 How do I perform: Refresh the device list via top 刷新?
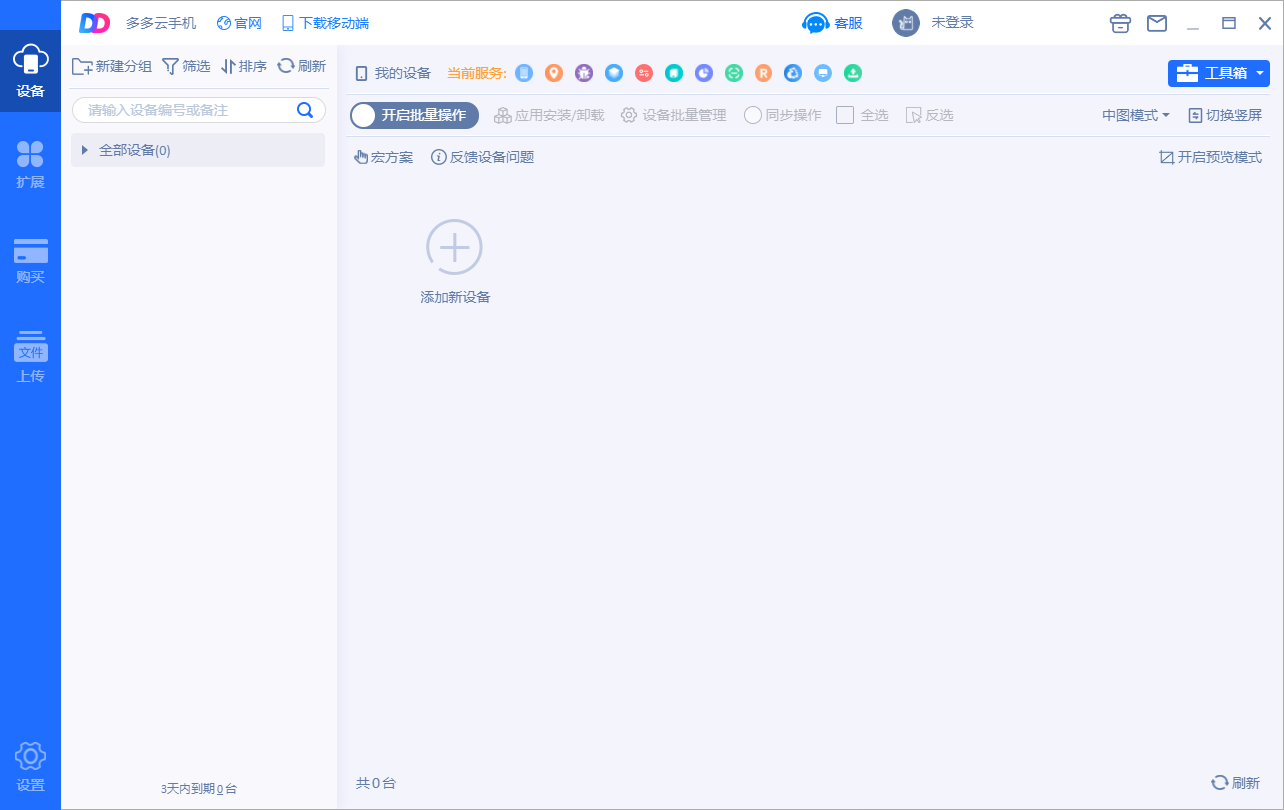pos(301,66)
